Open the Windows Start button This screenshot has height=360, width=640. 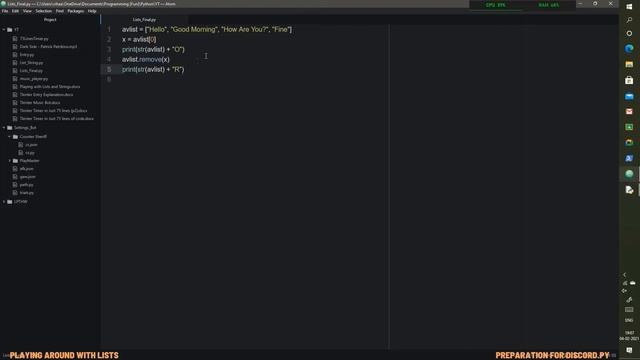tap(629, 7)
